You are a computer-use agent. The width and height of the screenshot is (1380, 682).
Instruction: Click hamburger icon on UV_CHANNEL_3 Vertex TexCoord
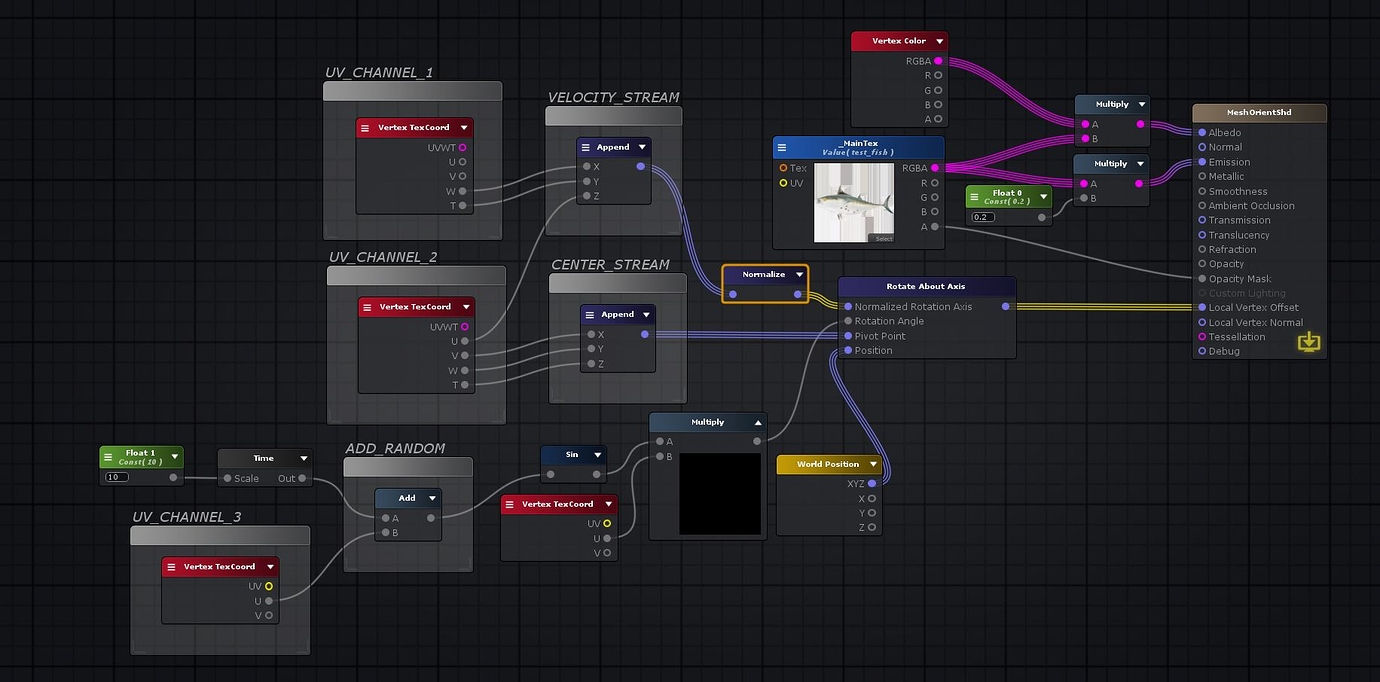click(171, 567)
